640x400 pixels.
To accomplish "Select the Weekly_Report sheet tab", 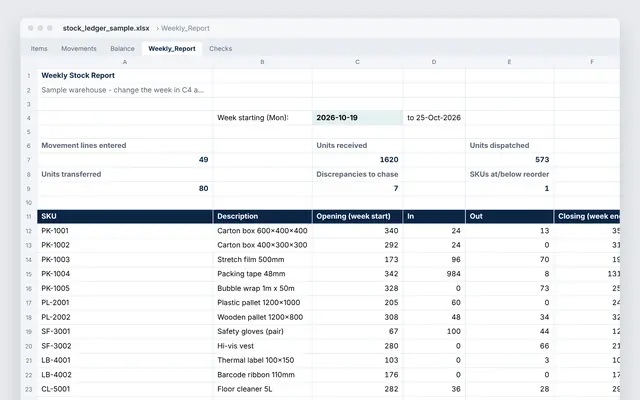I will 172,49.
